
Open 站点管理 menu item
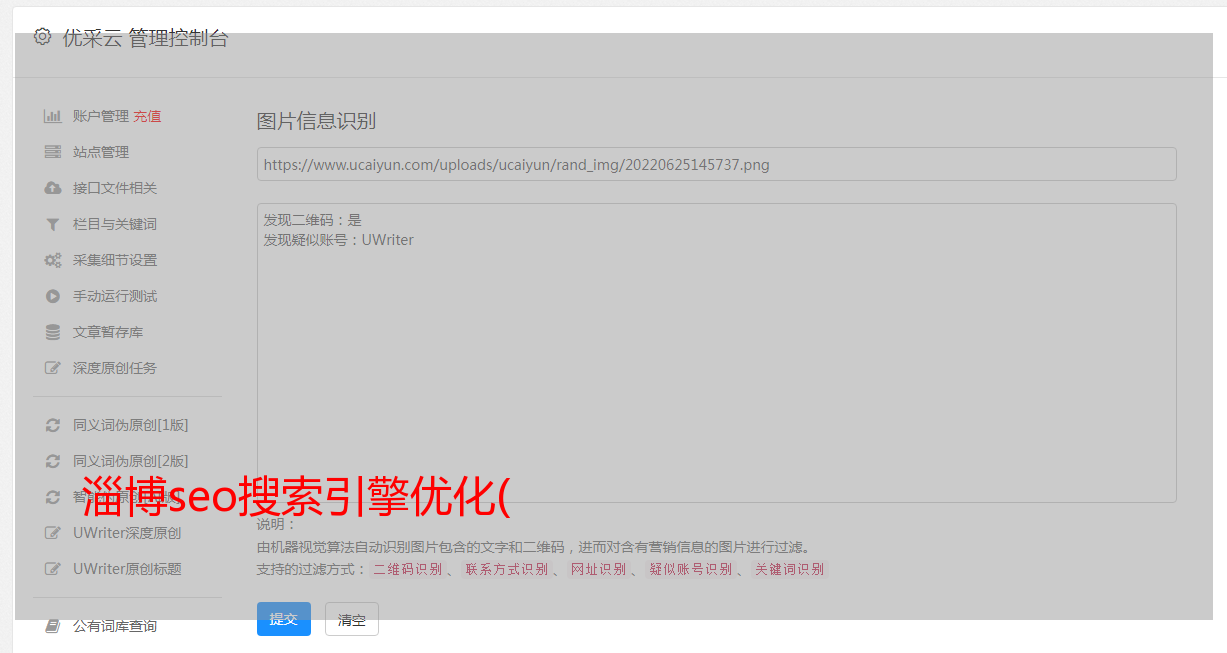click(101, 152)
